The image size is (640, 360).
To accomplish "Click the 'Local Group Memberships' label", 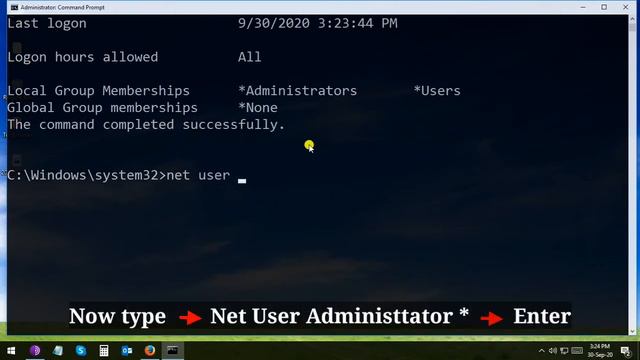I will [x=98, y=91].
